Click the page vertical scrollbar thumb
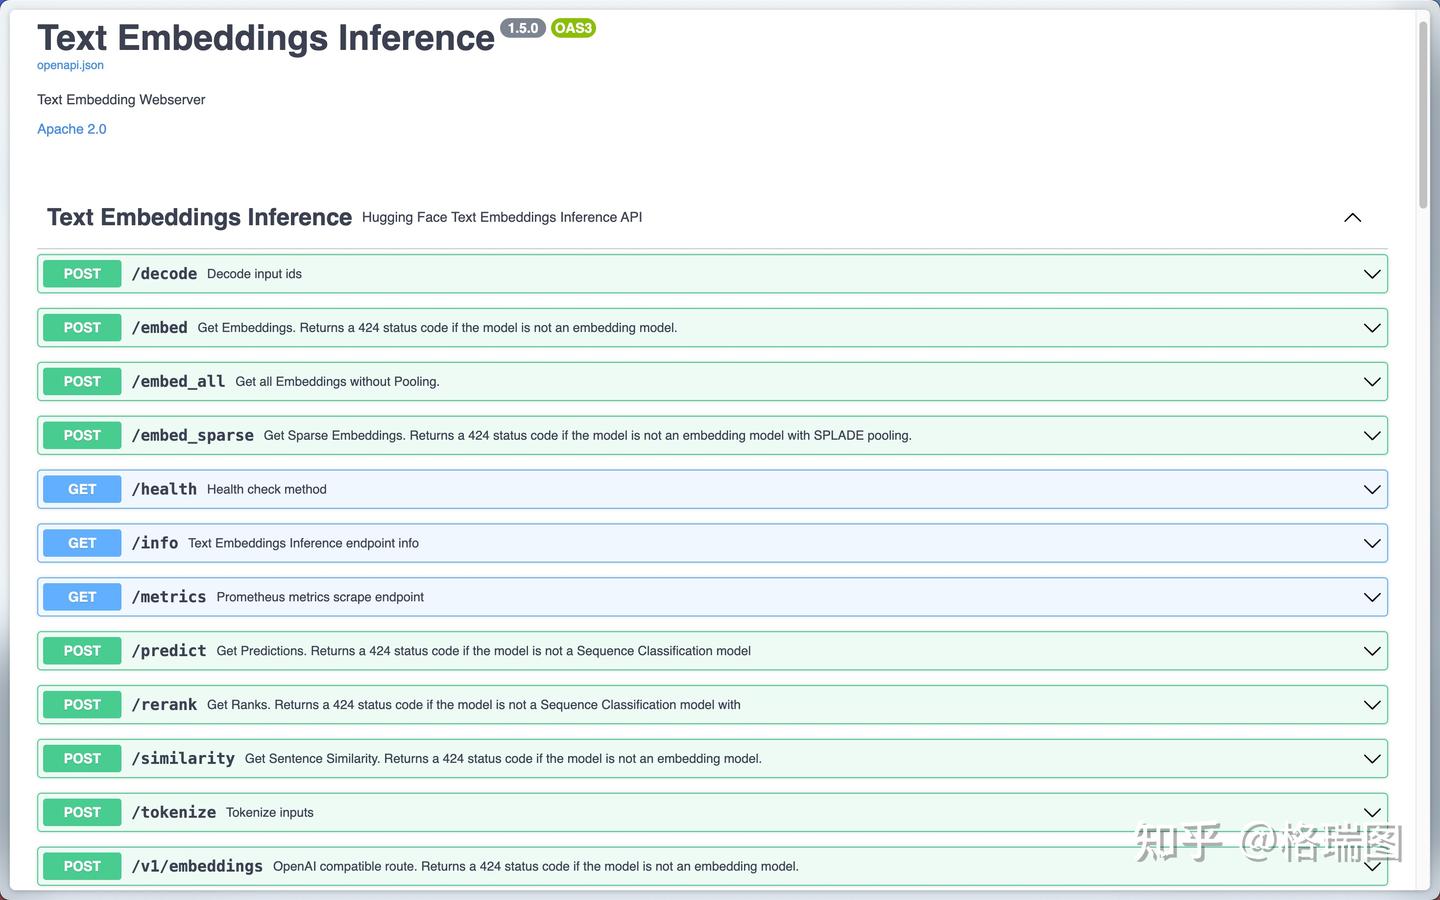 1423,110
